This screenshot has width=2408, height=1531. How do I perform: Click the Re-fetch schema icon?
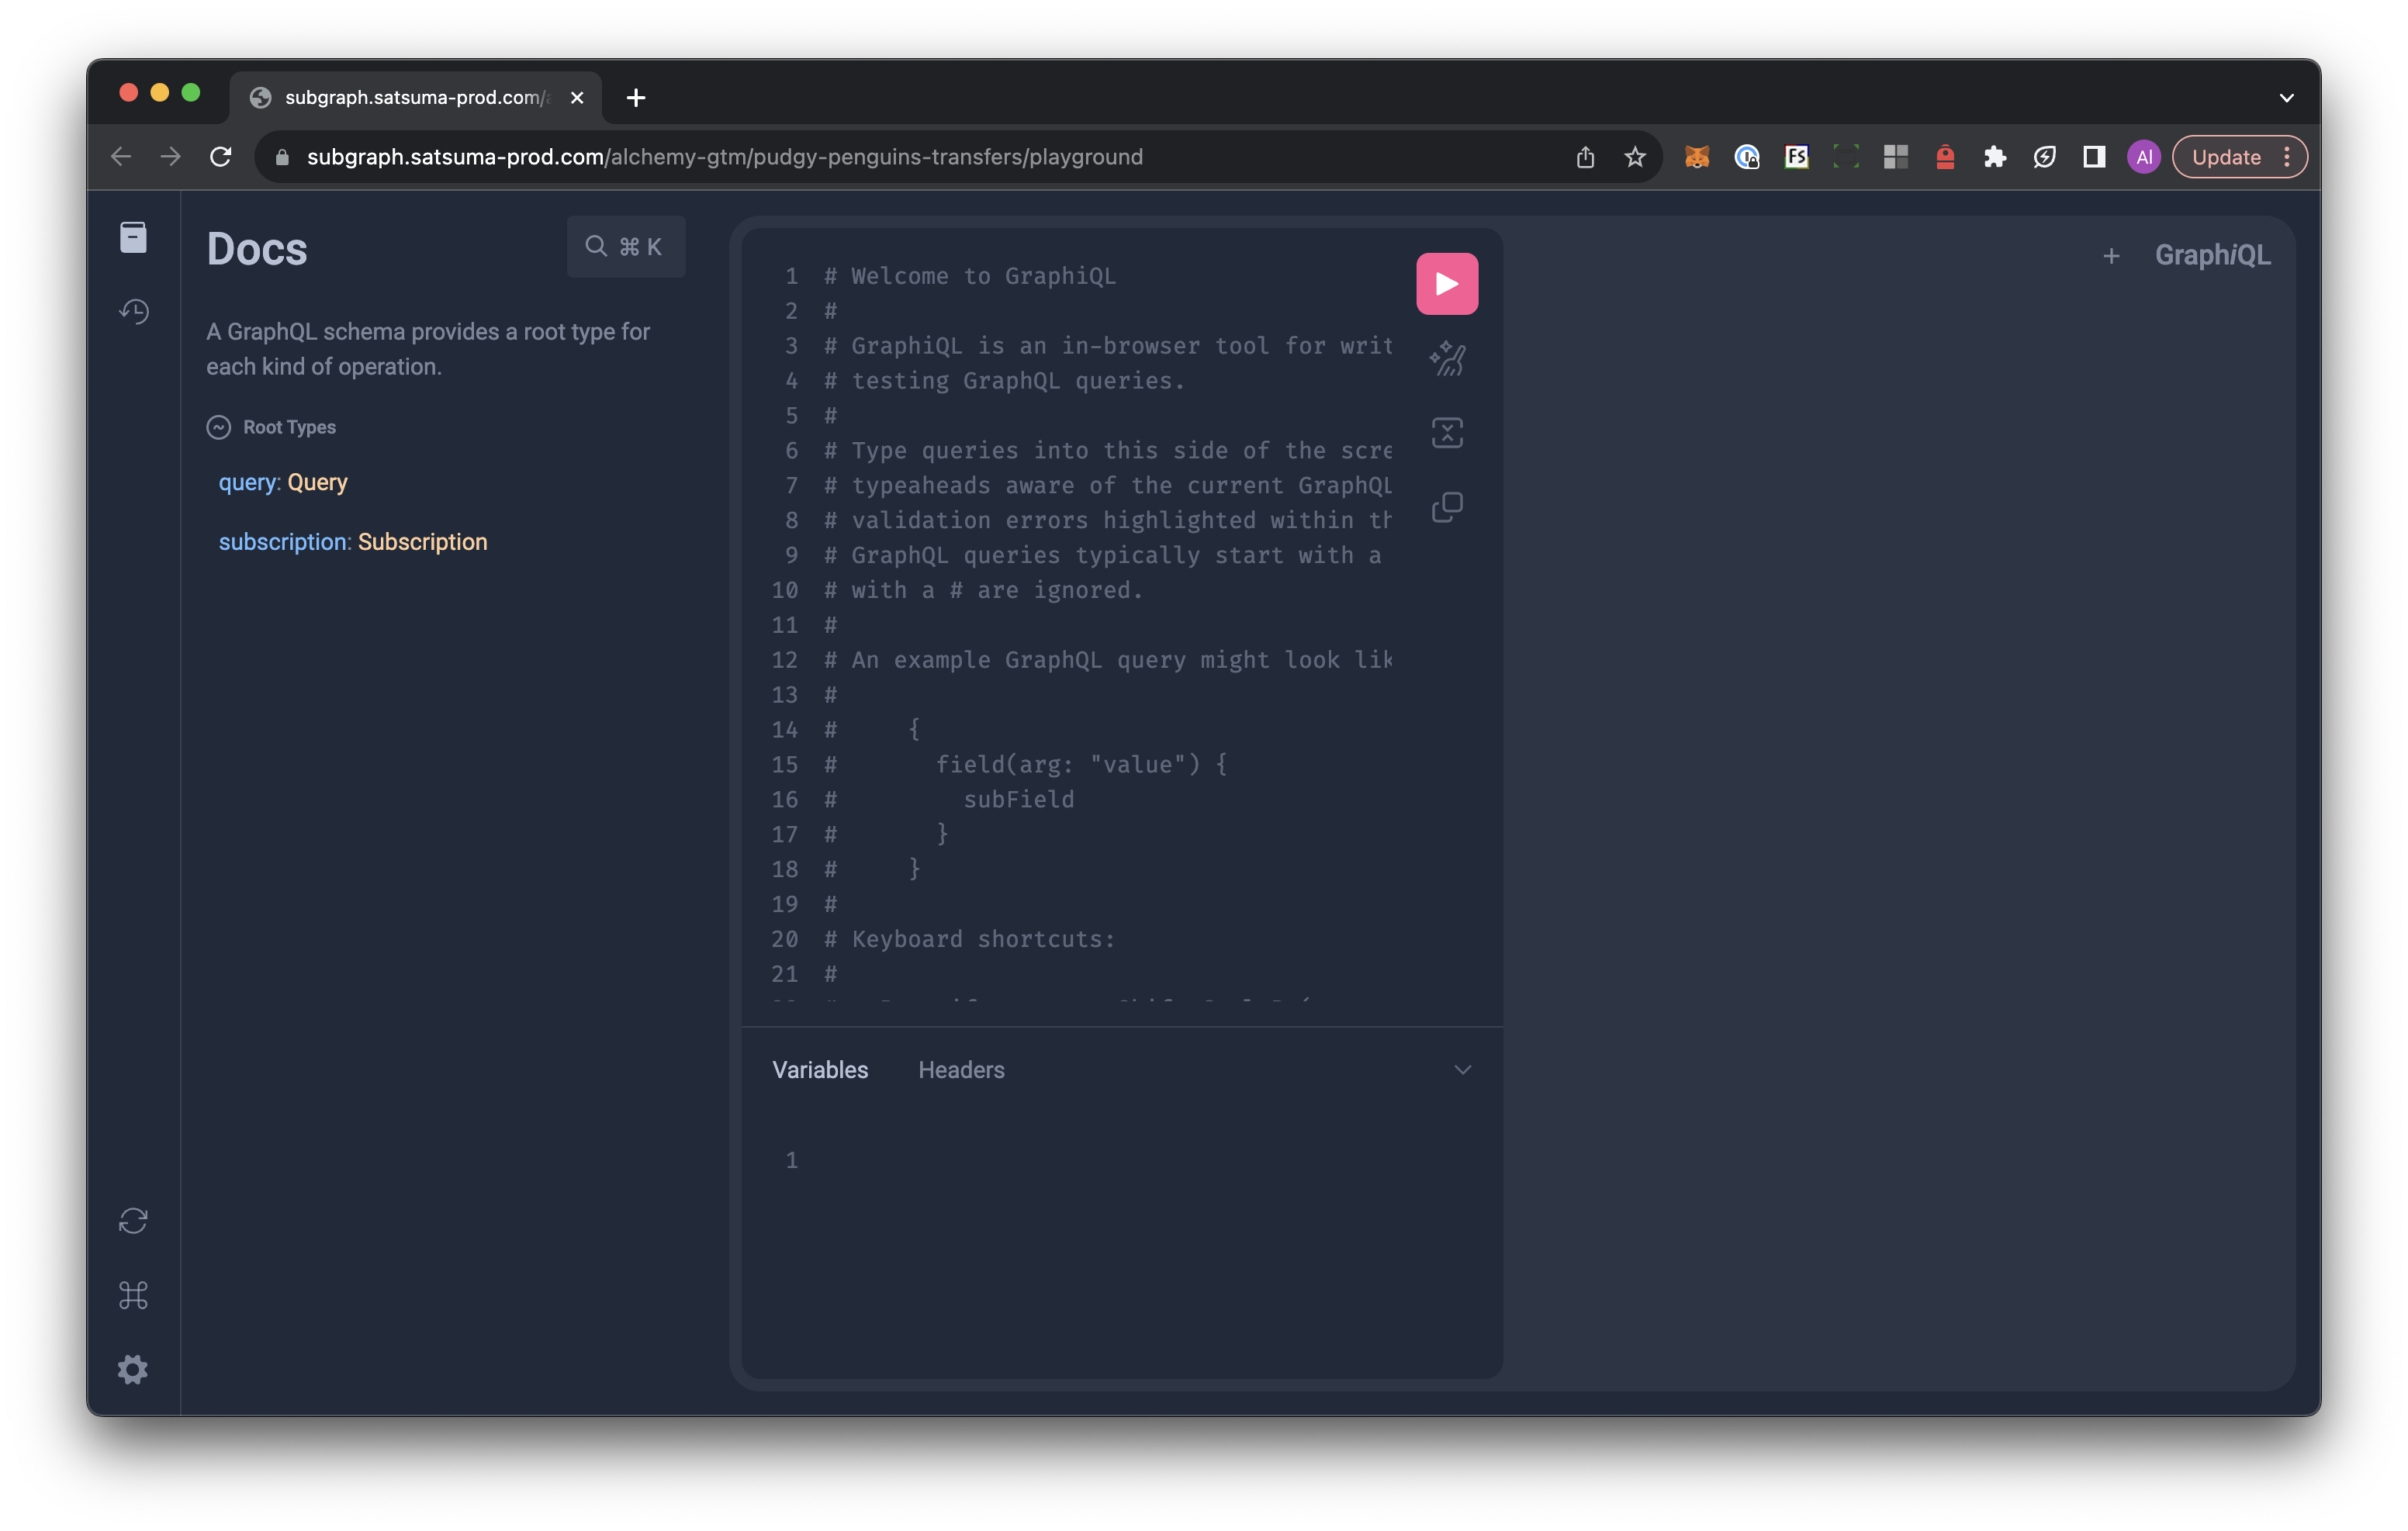click(133, 1221)
